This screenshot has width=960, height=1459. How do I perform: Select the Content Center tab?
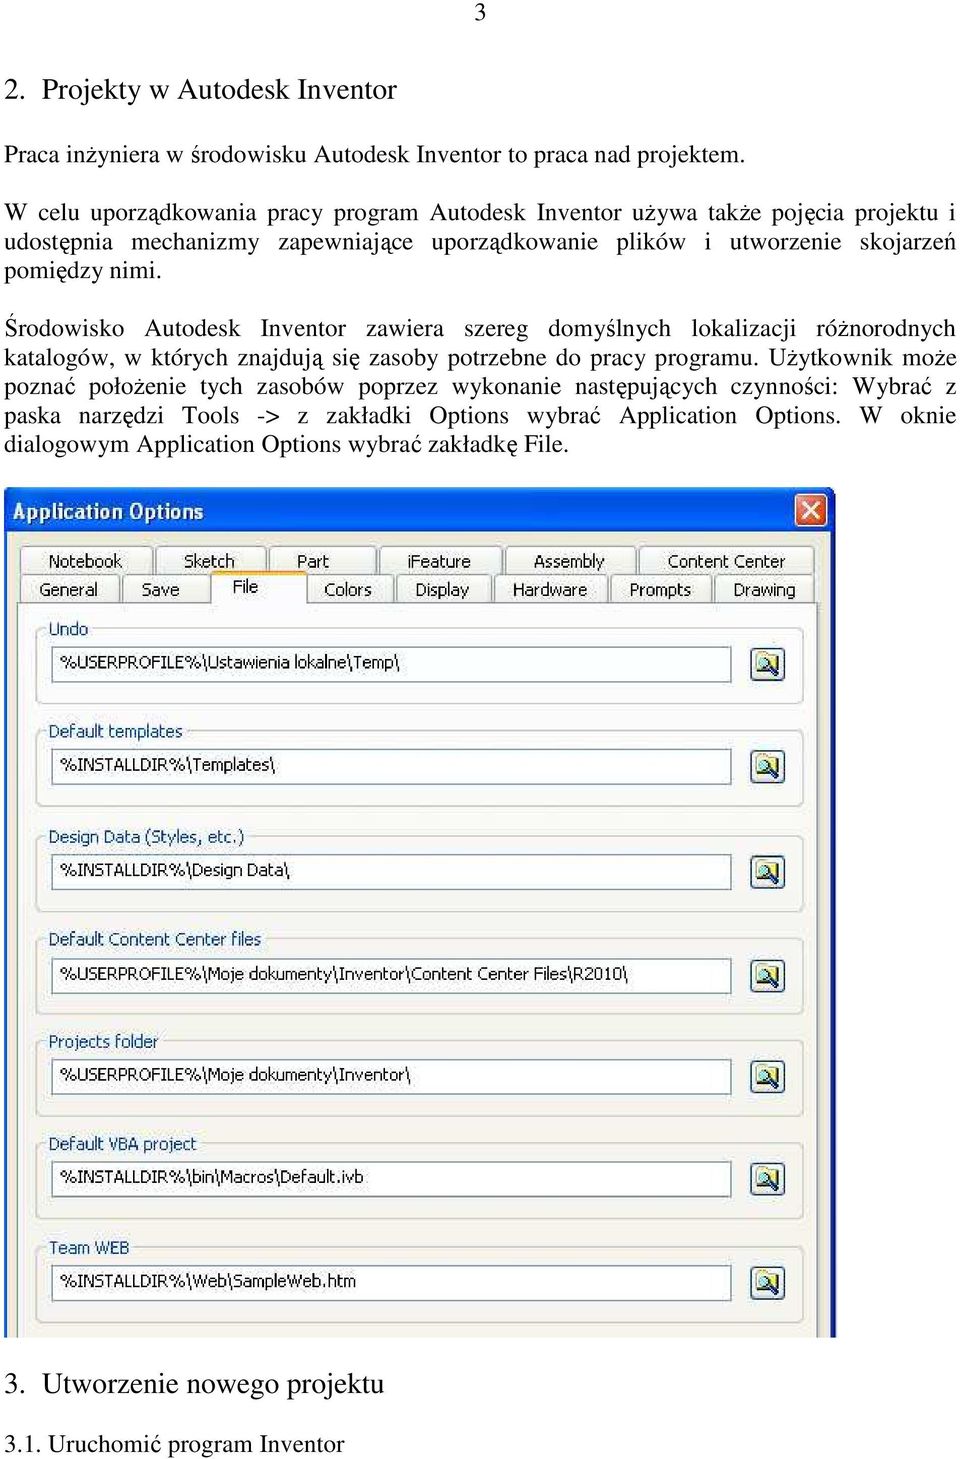tap(727, 561)
